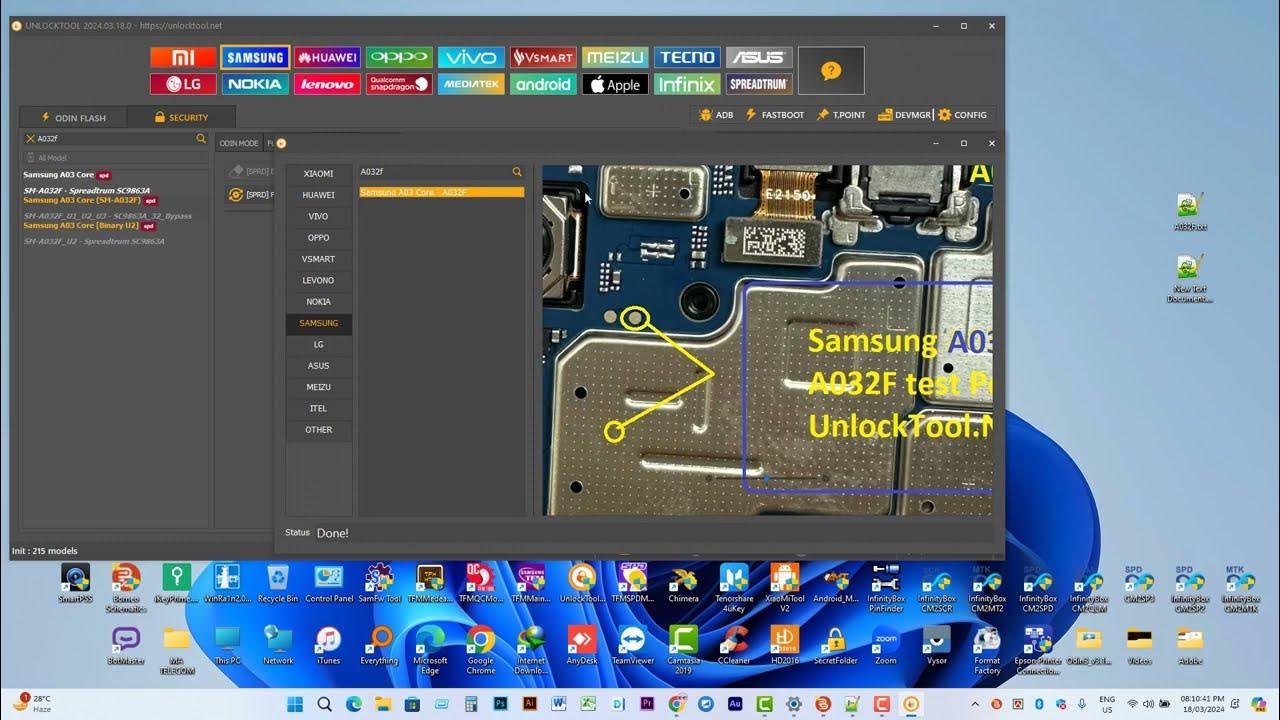1280x720 pixels.
Task: Select the Vsmart brand logo
Action: point(543,58)
